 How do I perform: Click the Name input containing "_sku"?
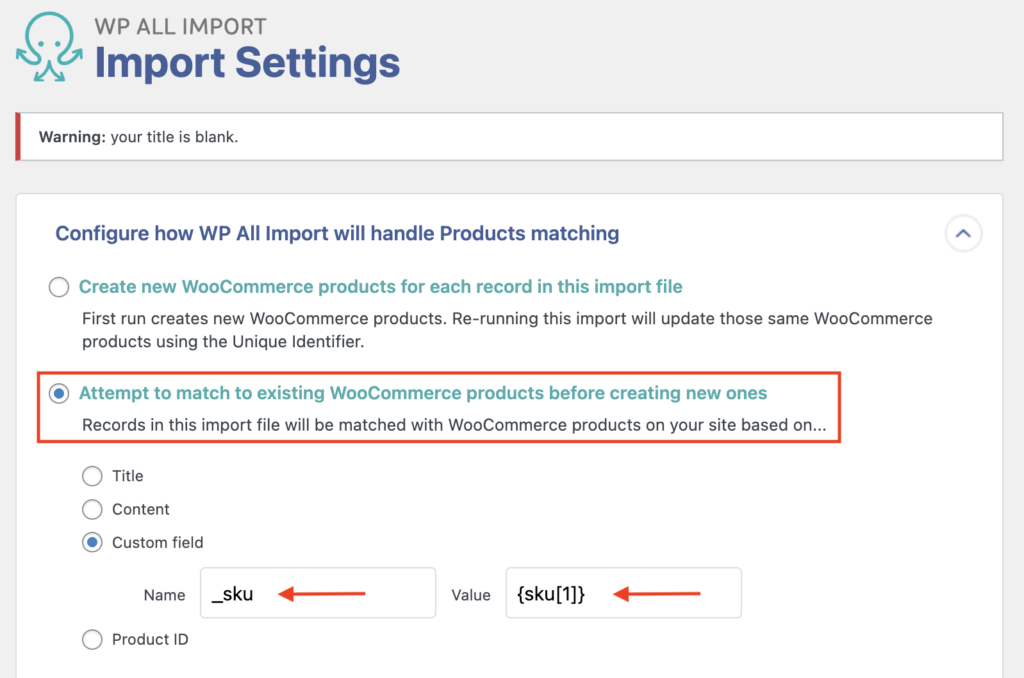(x=317, y=593)
